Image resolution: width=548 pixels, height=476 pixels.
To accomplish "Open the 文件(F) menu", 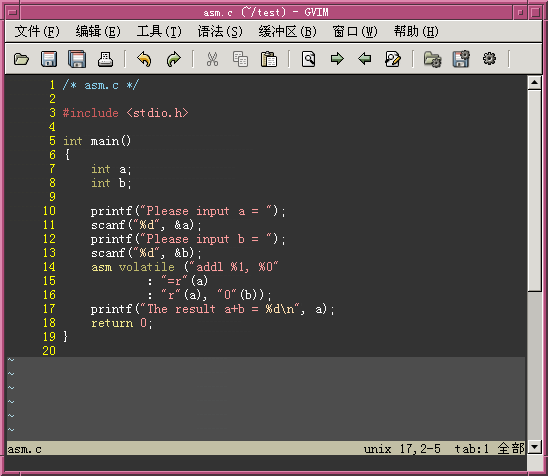I will point(37,31).
